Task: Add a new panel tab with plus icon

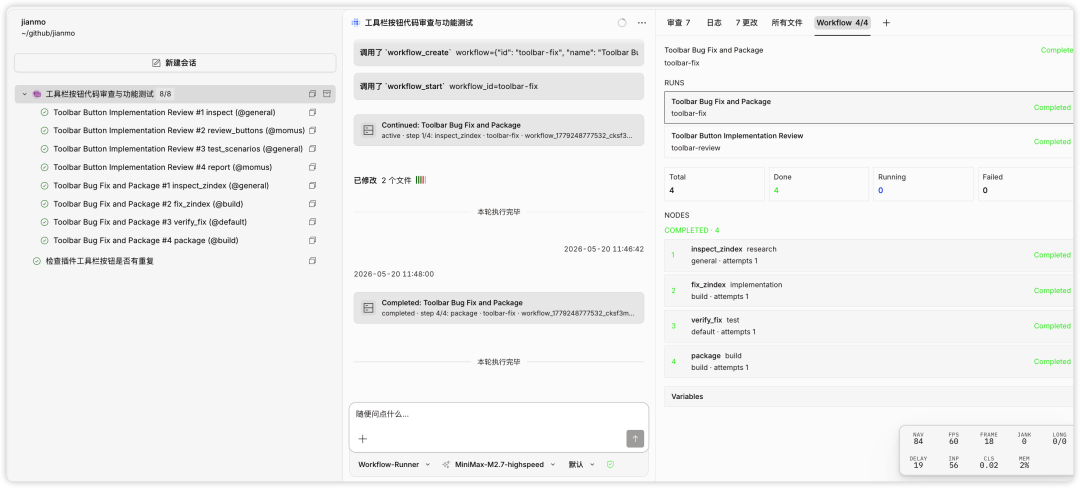Action: point(886,23)
